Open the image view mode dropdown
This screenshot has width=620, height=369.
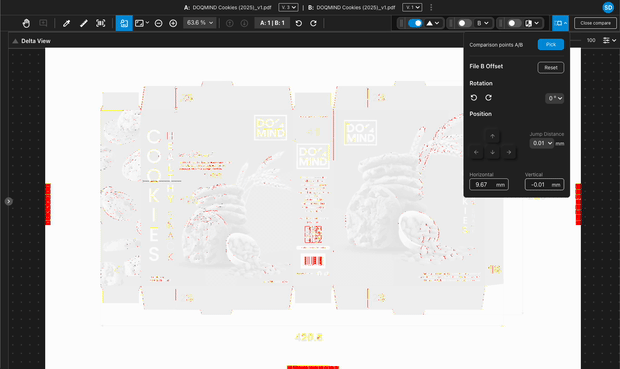tap(142, 23)
